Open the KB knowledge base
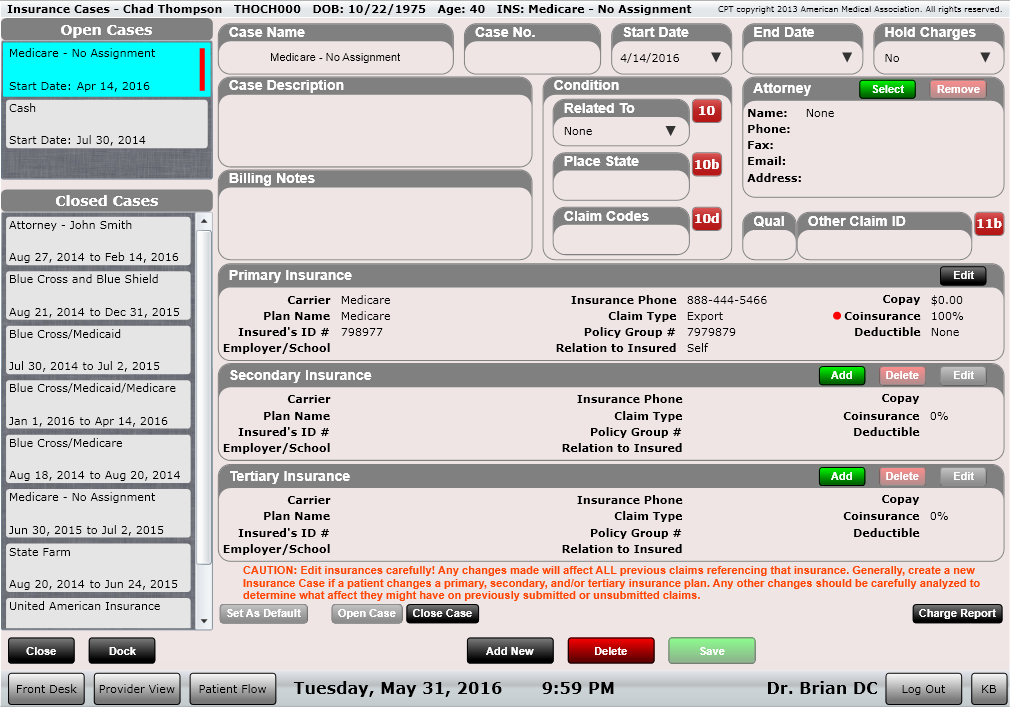This screenshot has height=707, width=1010. 988,688
